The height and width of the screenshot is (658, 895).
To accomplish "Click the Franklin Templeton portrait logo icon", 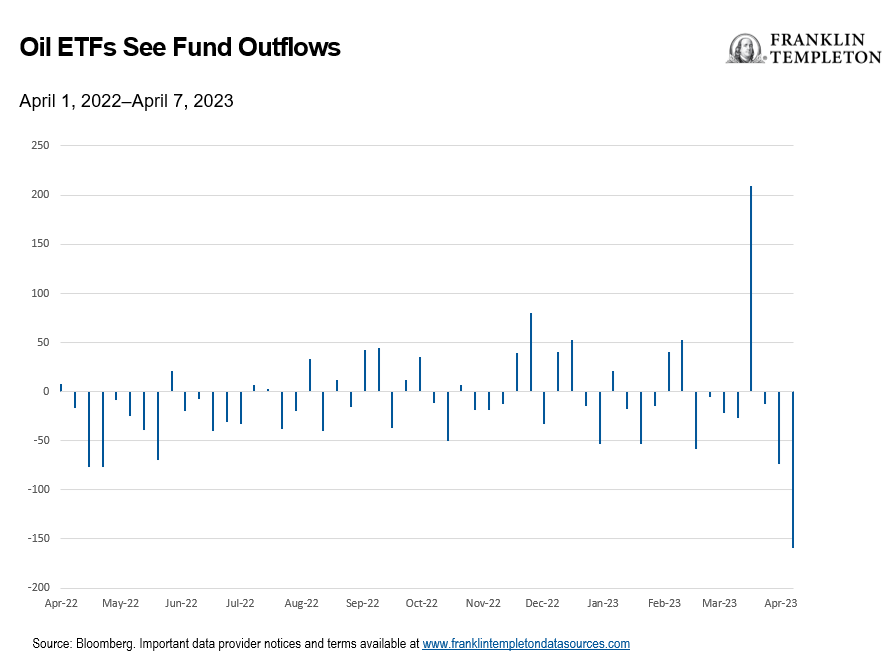I will 745,49.
